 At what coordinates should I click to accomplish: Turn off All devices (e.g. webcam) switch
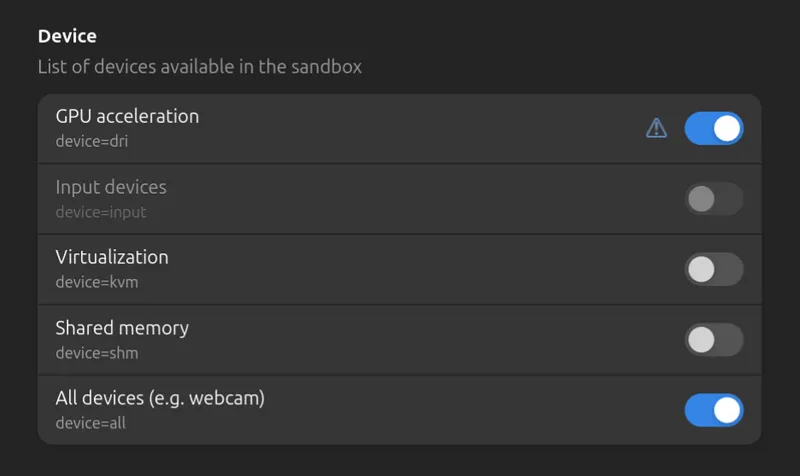coord(714,410)
